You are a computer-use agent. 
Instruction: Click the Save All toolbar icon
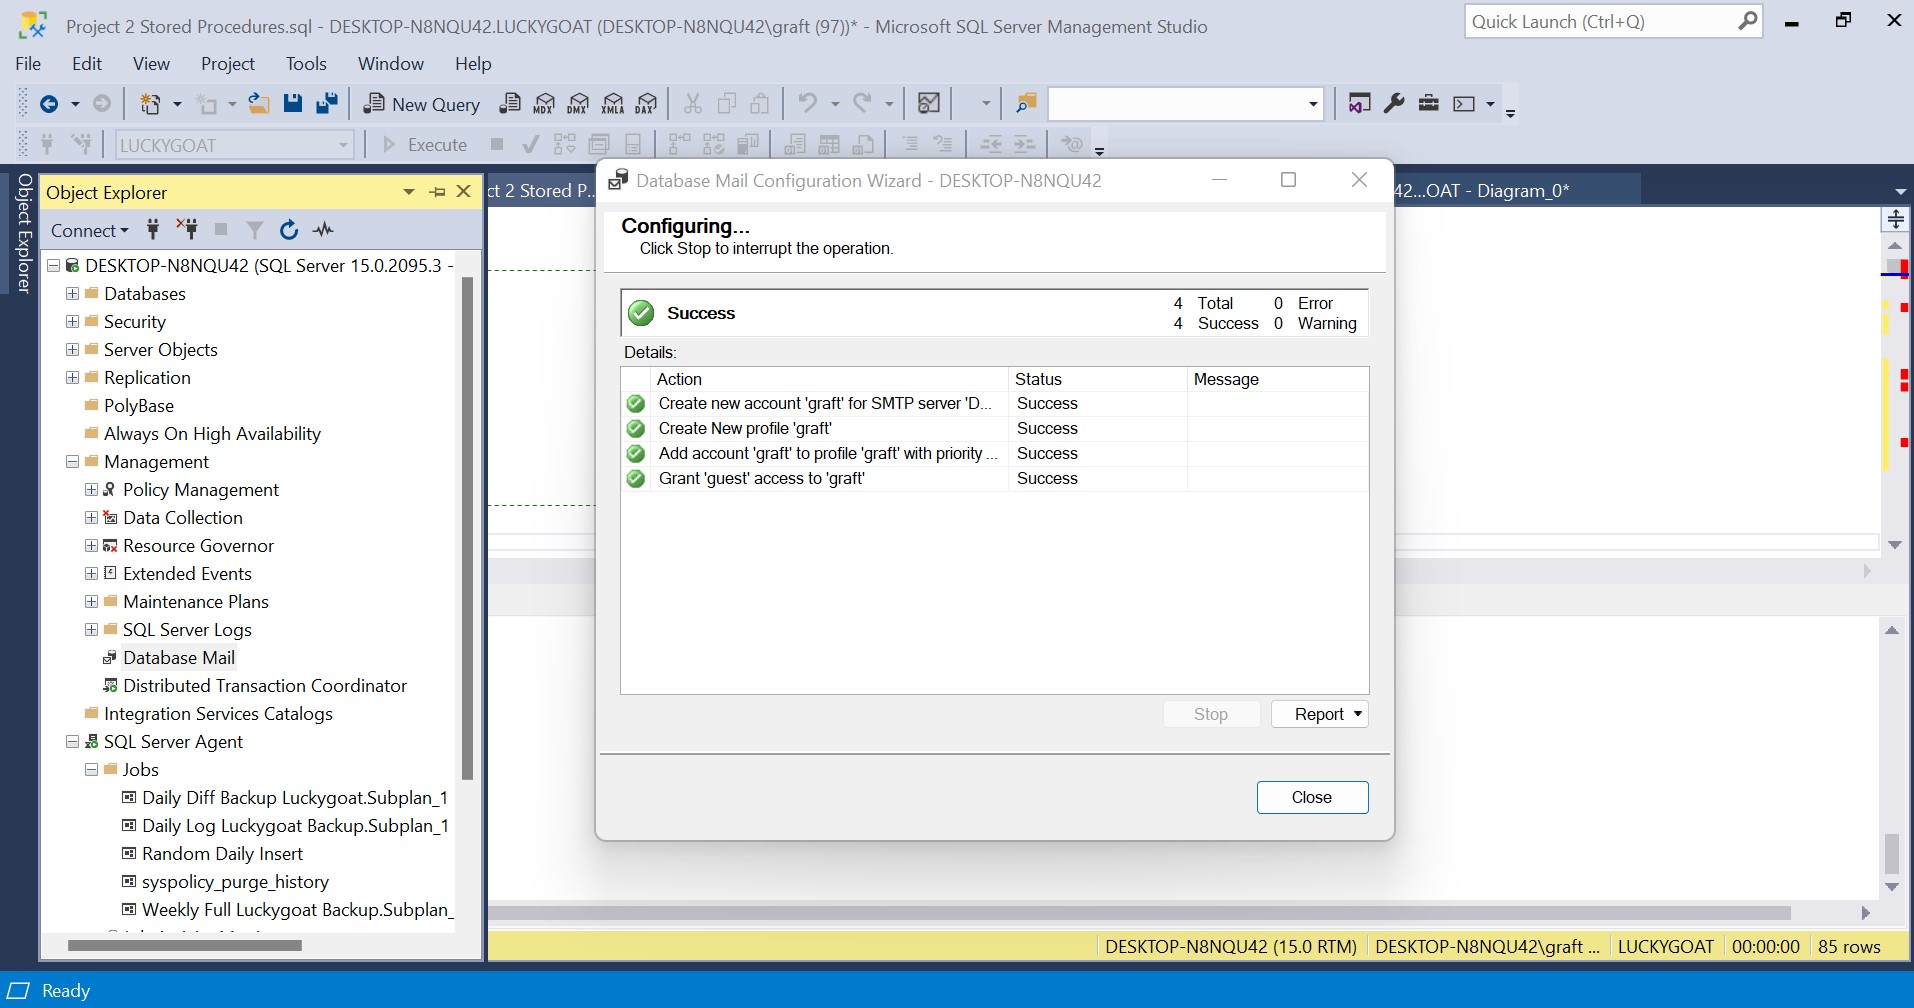pyautogui.click(x=327, y=104)
